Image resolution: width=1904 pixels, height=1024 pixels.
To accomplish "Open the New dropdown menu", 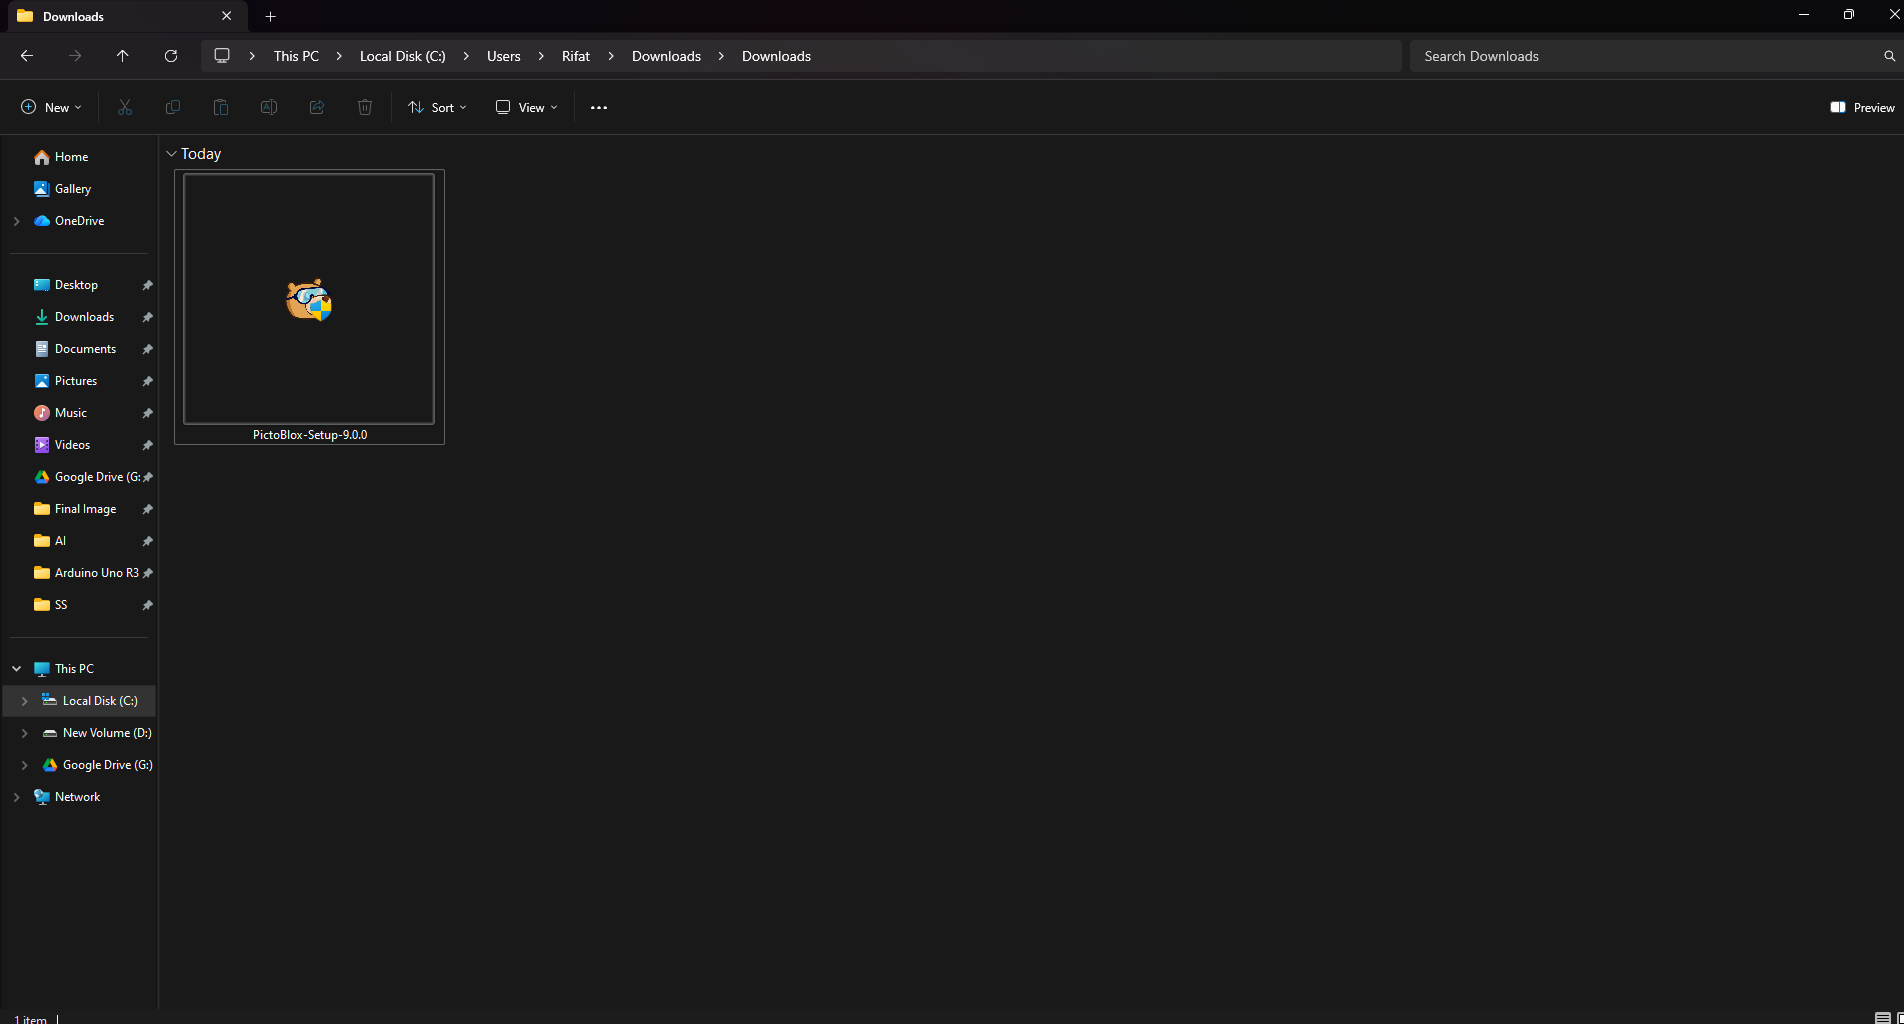I will (50, 107).
